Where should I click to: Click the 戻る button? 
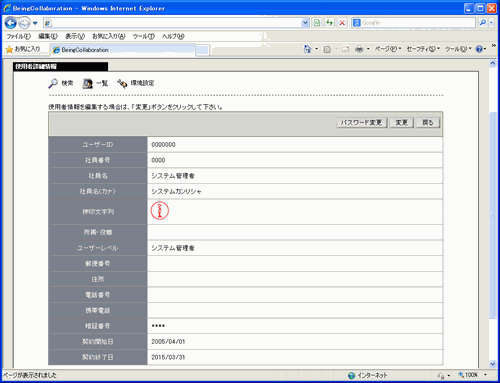click(x=428, y=123)
